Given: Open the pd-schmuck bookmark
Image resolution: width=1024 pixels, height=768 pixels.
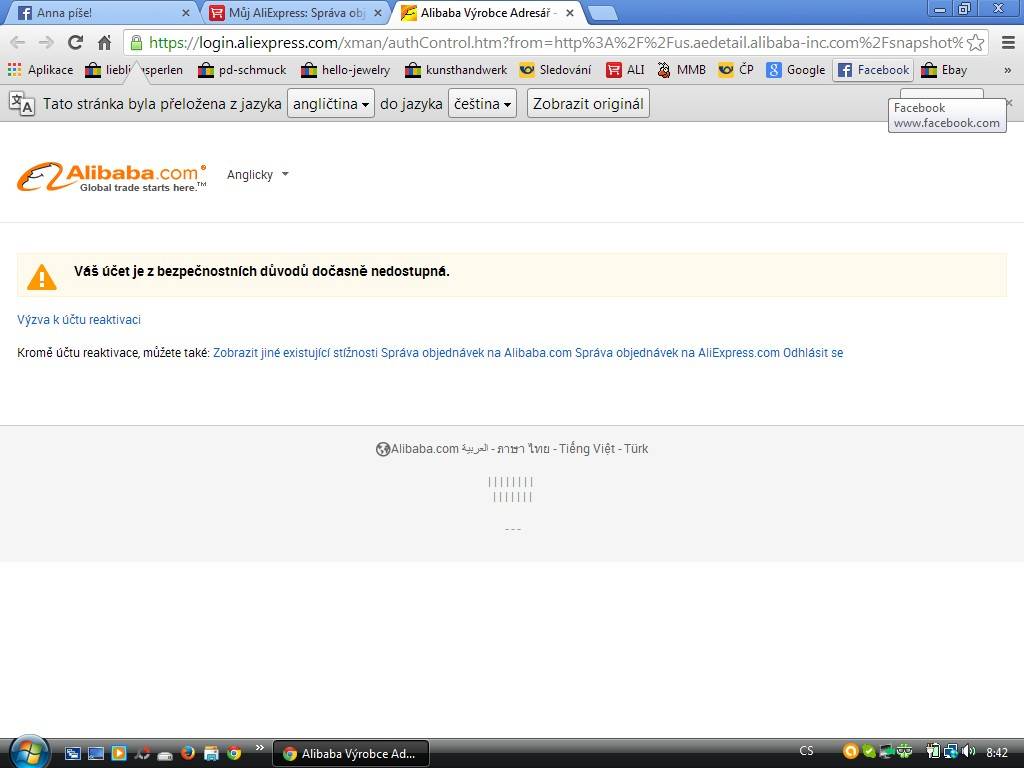Looking at the screenshot, I should (242, 70).
